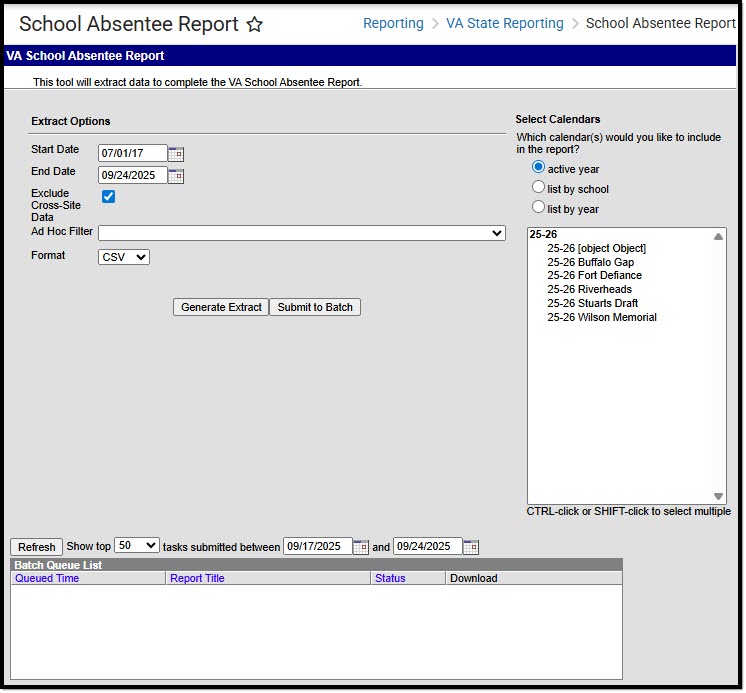The height and width of the screenshot is (693, 746).
Task: Navigate to VA State Reporting breadcrumb
Action: tap(504, 23)
